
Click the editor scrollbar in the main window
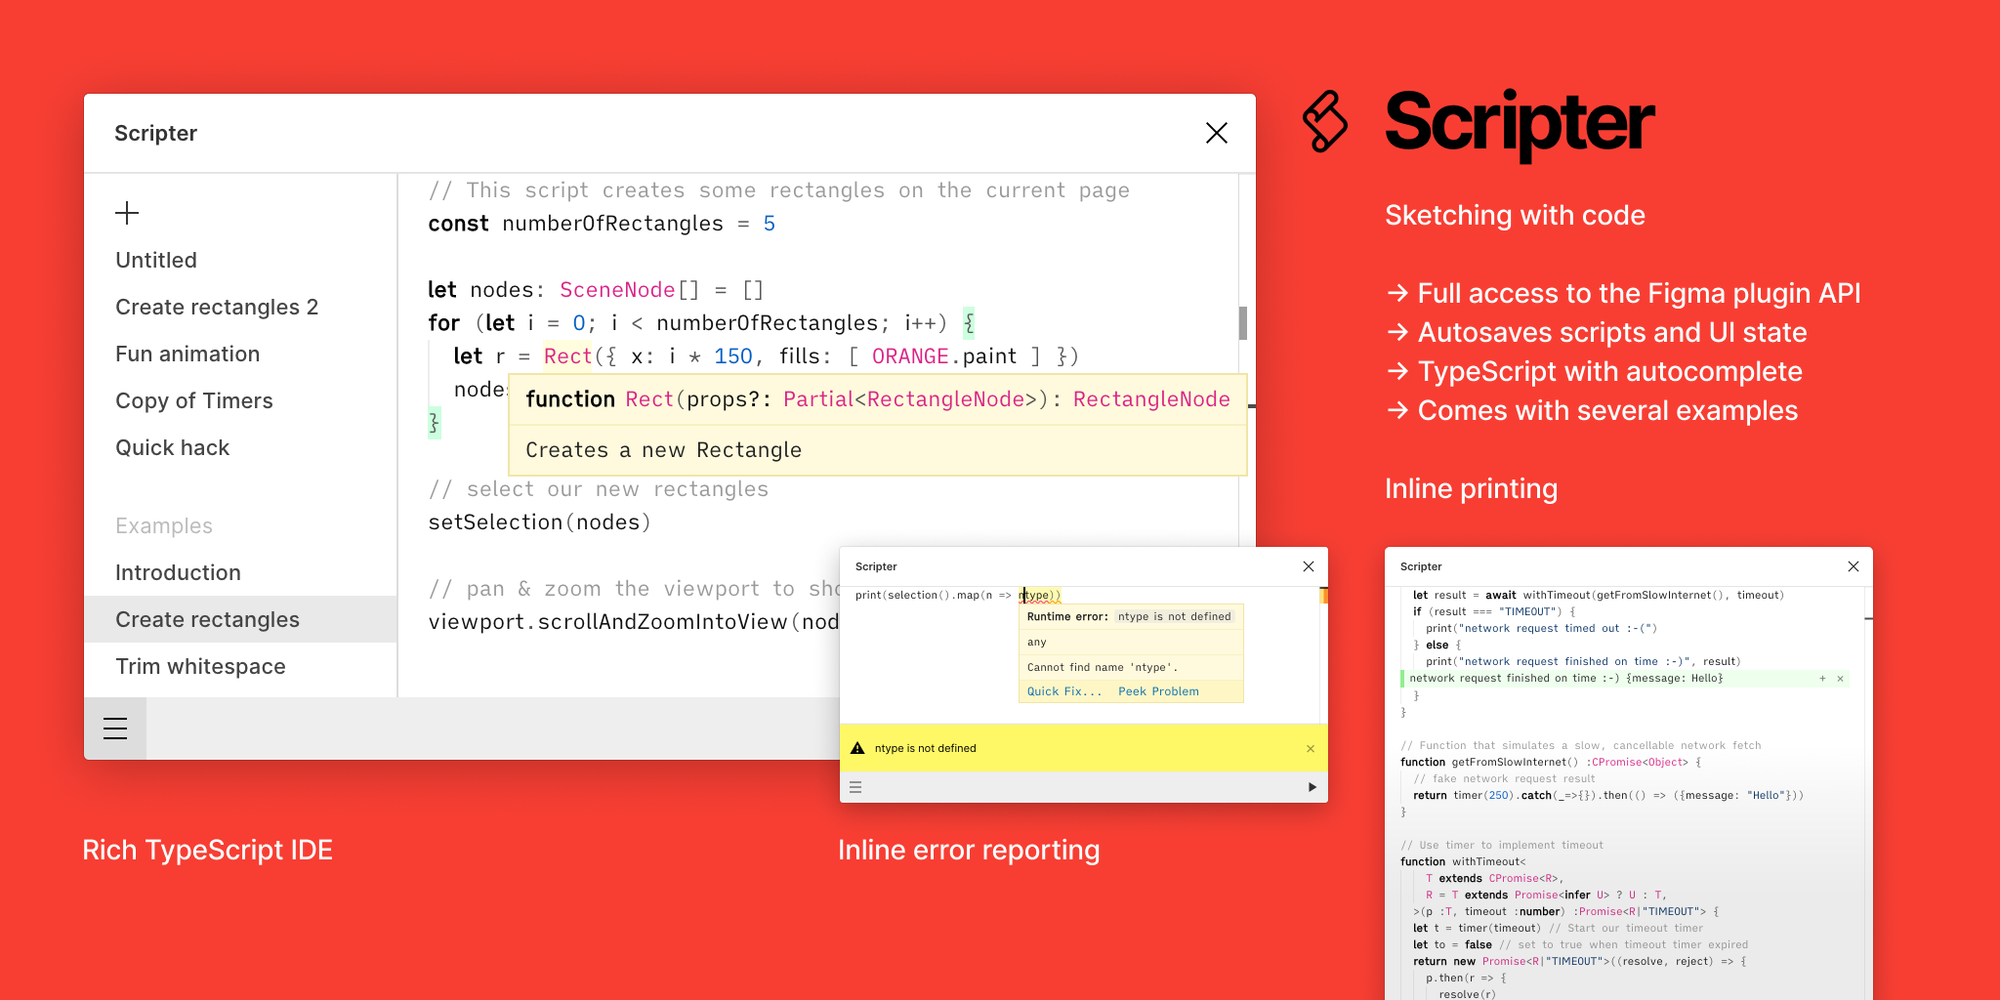click(x=1242, y=323)
